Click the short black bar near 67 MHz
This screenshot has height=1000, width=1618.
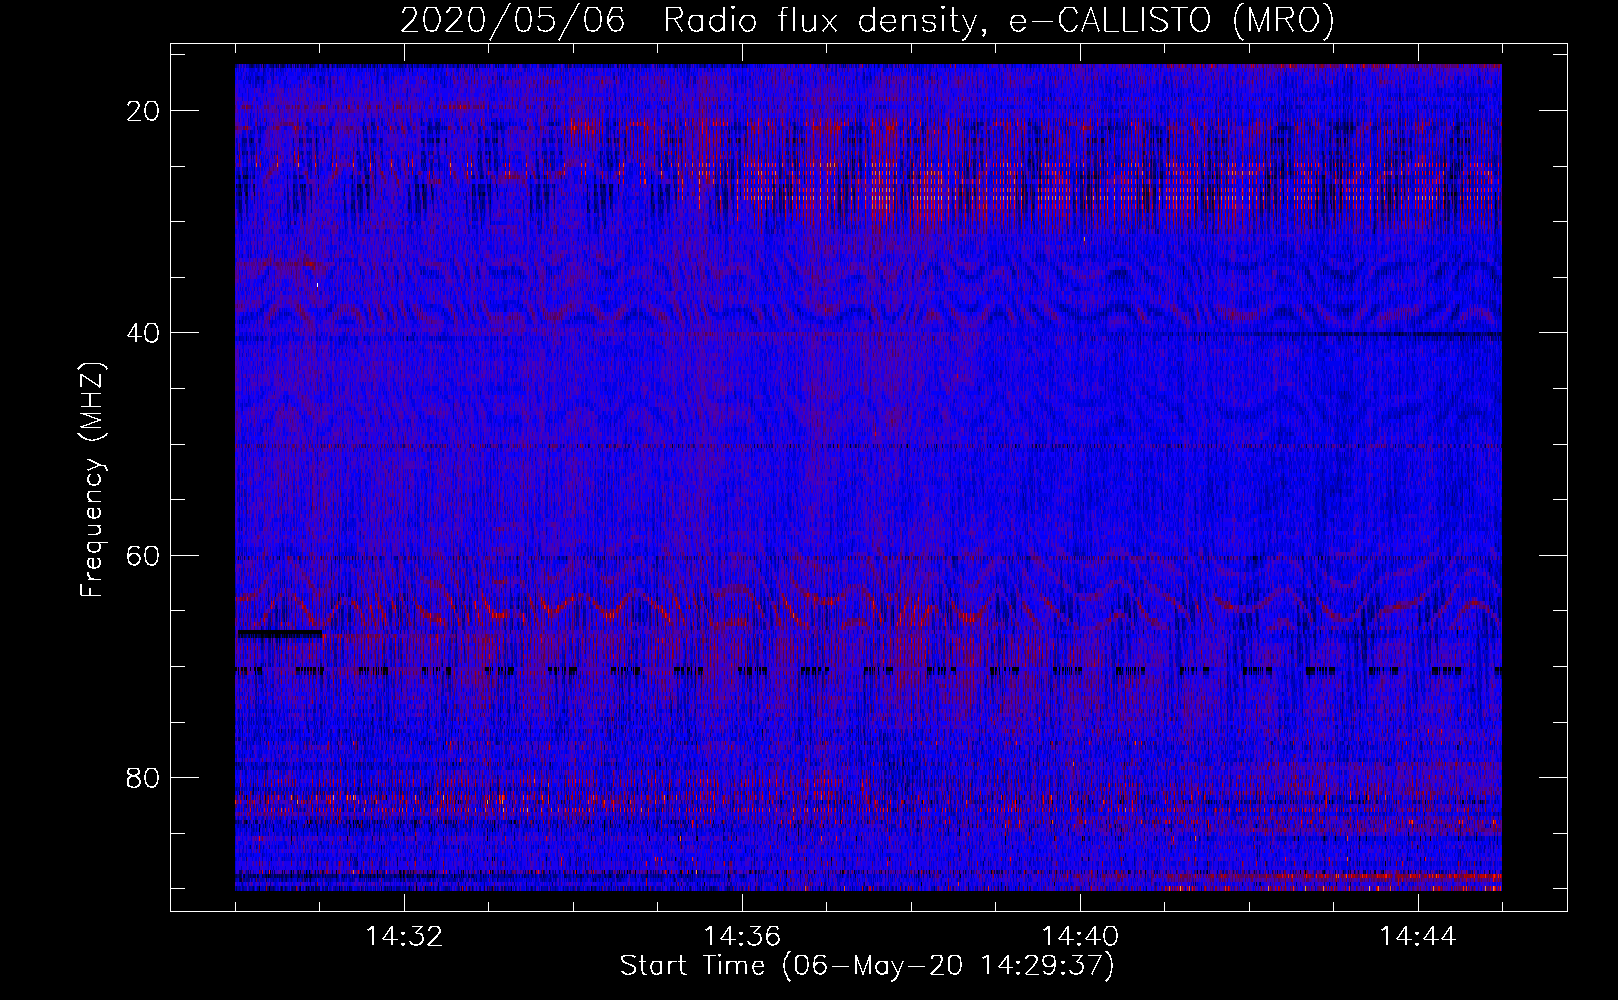point(279,633)
